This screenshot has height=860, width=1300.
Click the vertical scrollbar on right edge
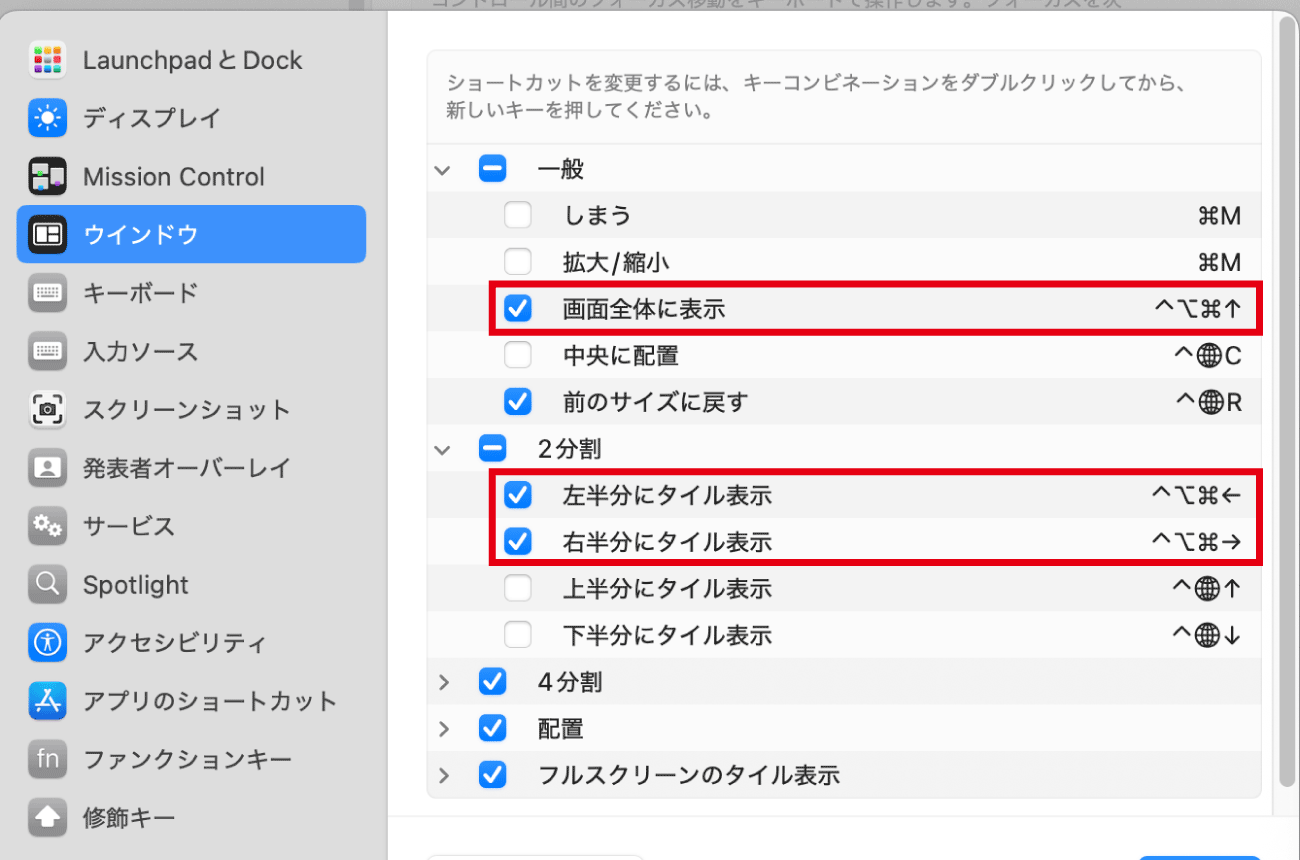click(x=1287, y=400)
